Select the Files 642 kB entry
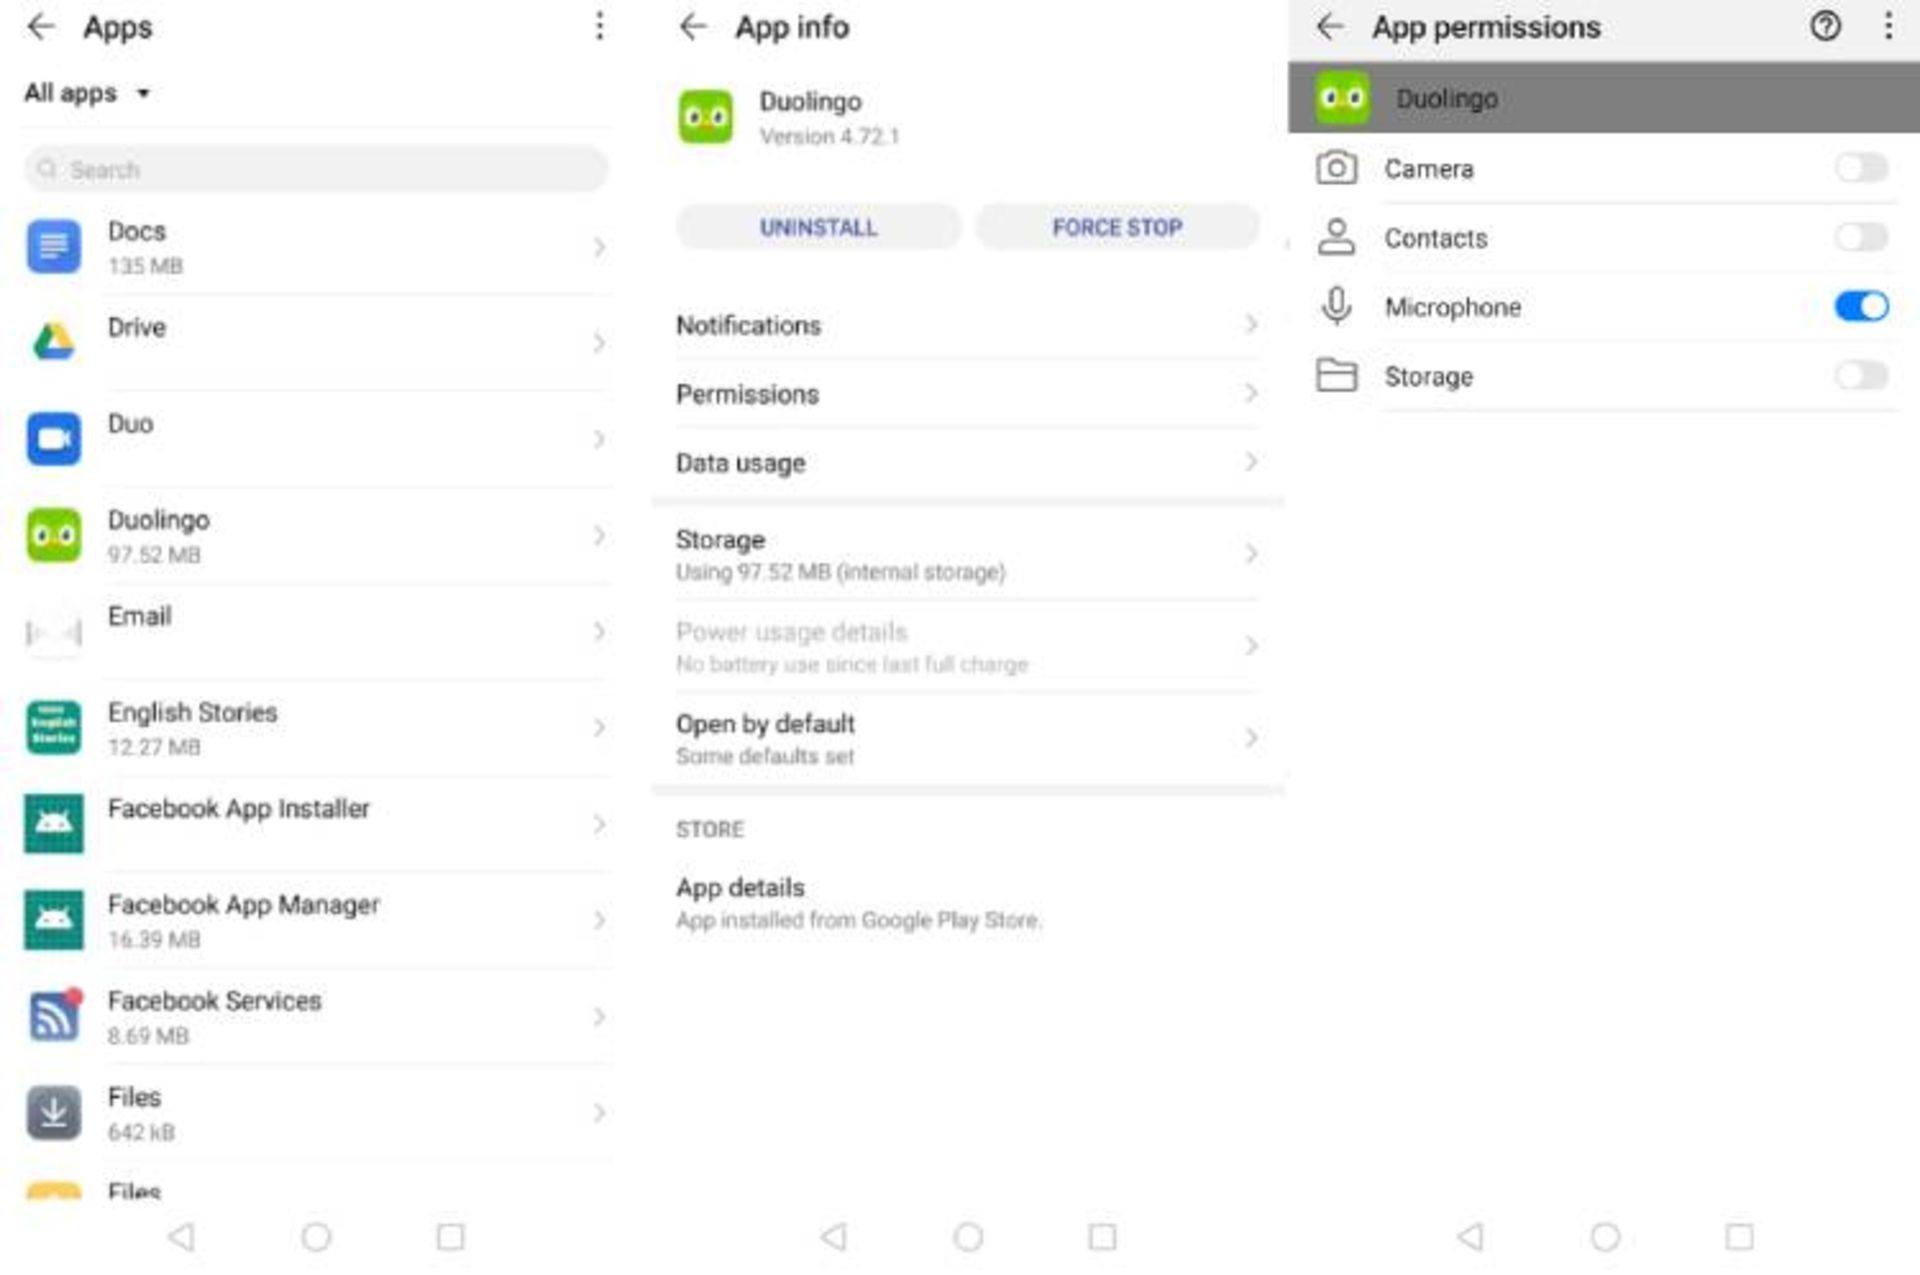This screenshot has width=1920, height=1275. (x=316, y=1112)
